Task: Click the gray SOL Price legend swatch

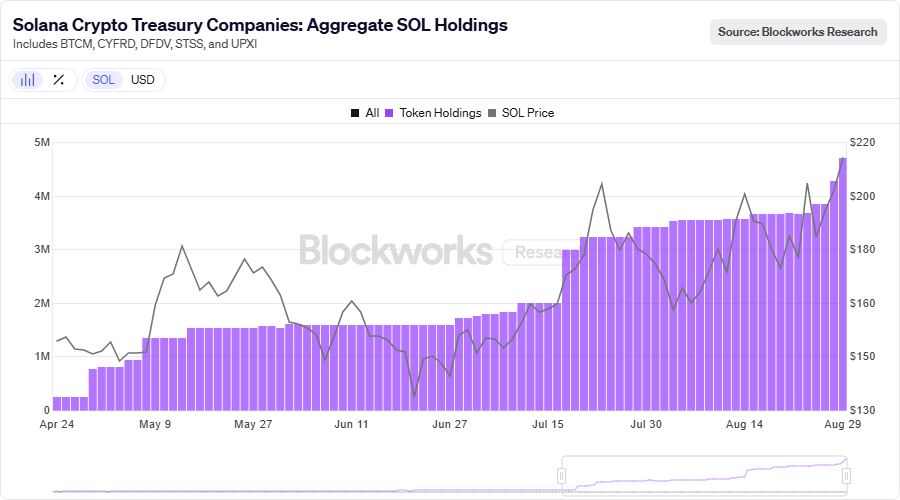Action: pos(491,113)
